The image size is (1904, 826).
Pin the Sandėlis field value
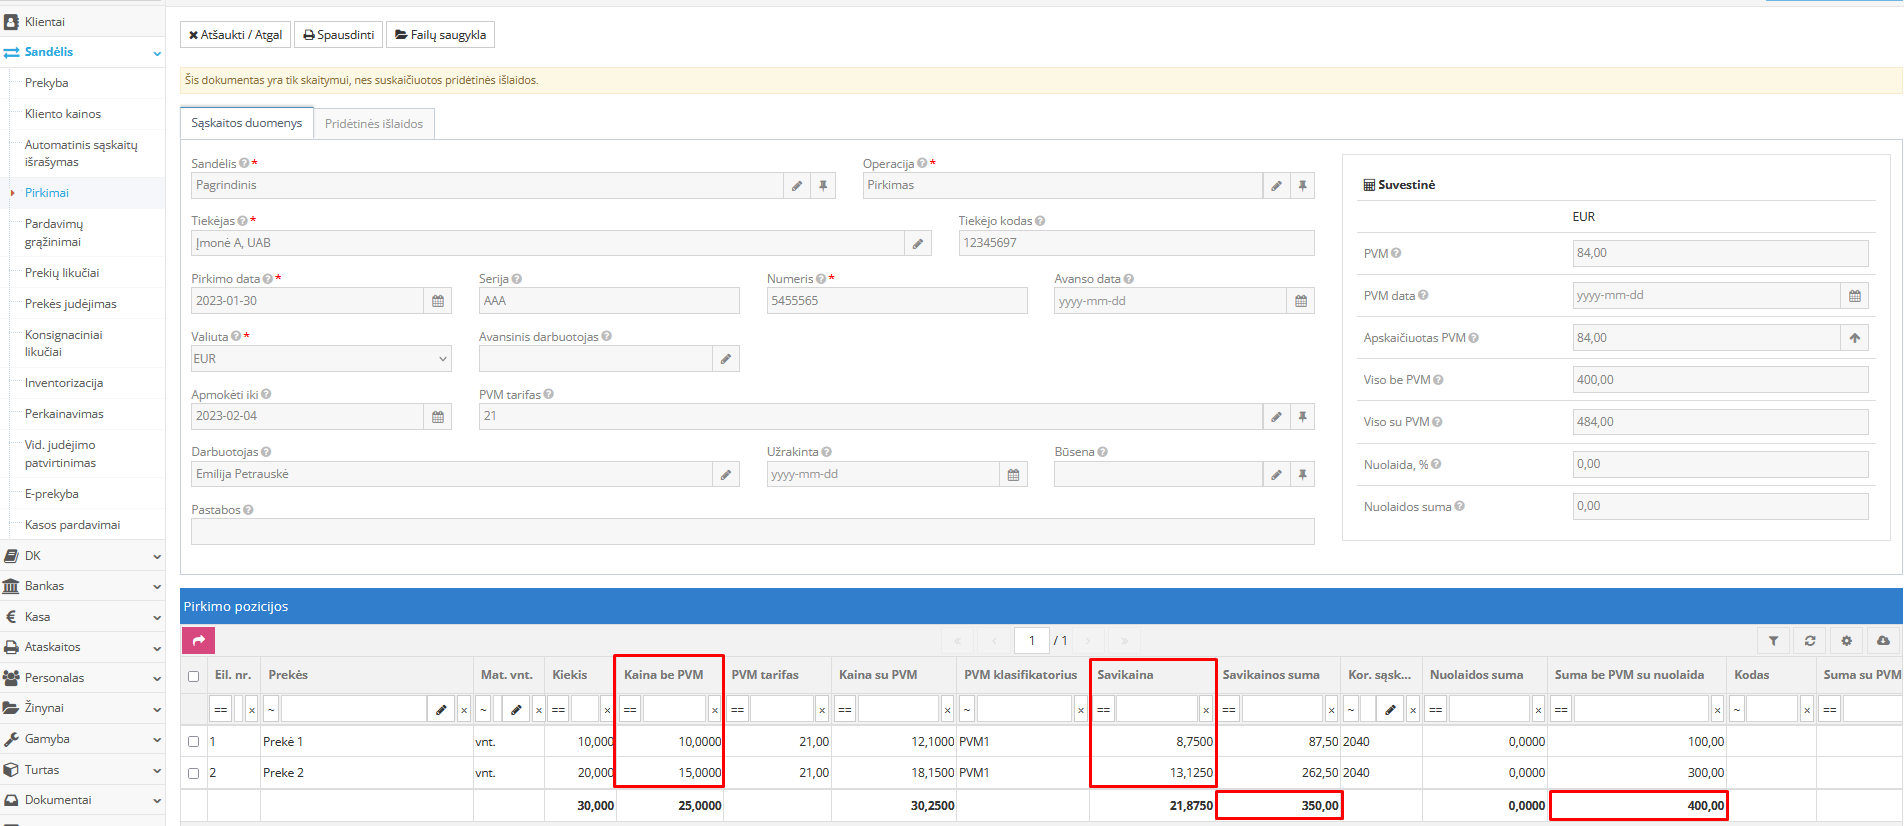[823, 186]
